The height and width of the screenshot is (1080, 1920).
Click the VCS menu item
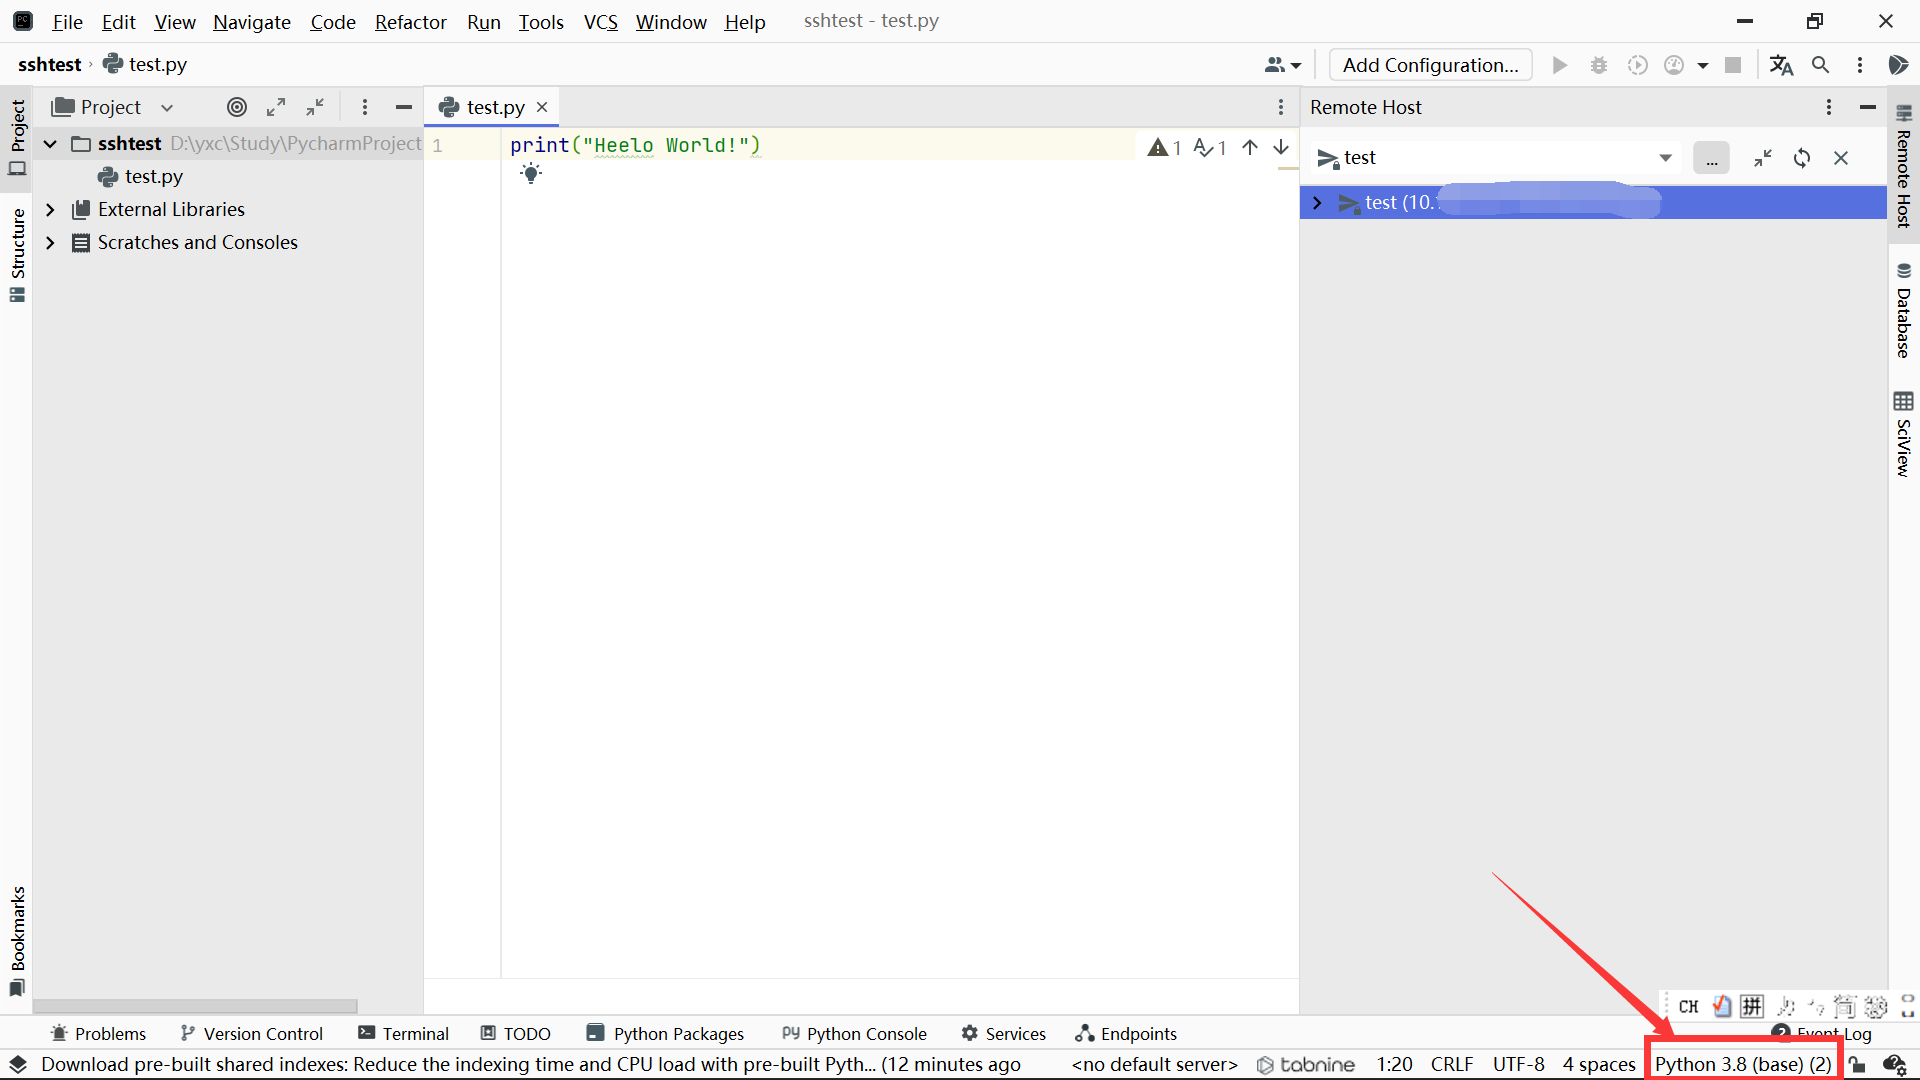[600, 21]
